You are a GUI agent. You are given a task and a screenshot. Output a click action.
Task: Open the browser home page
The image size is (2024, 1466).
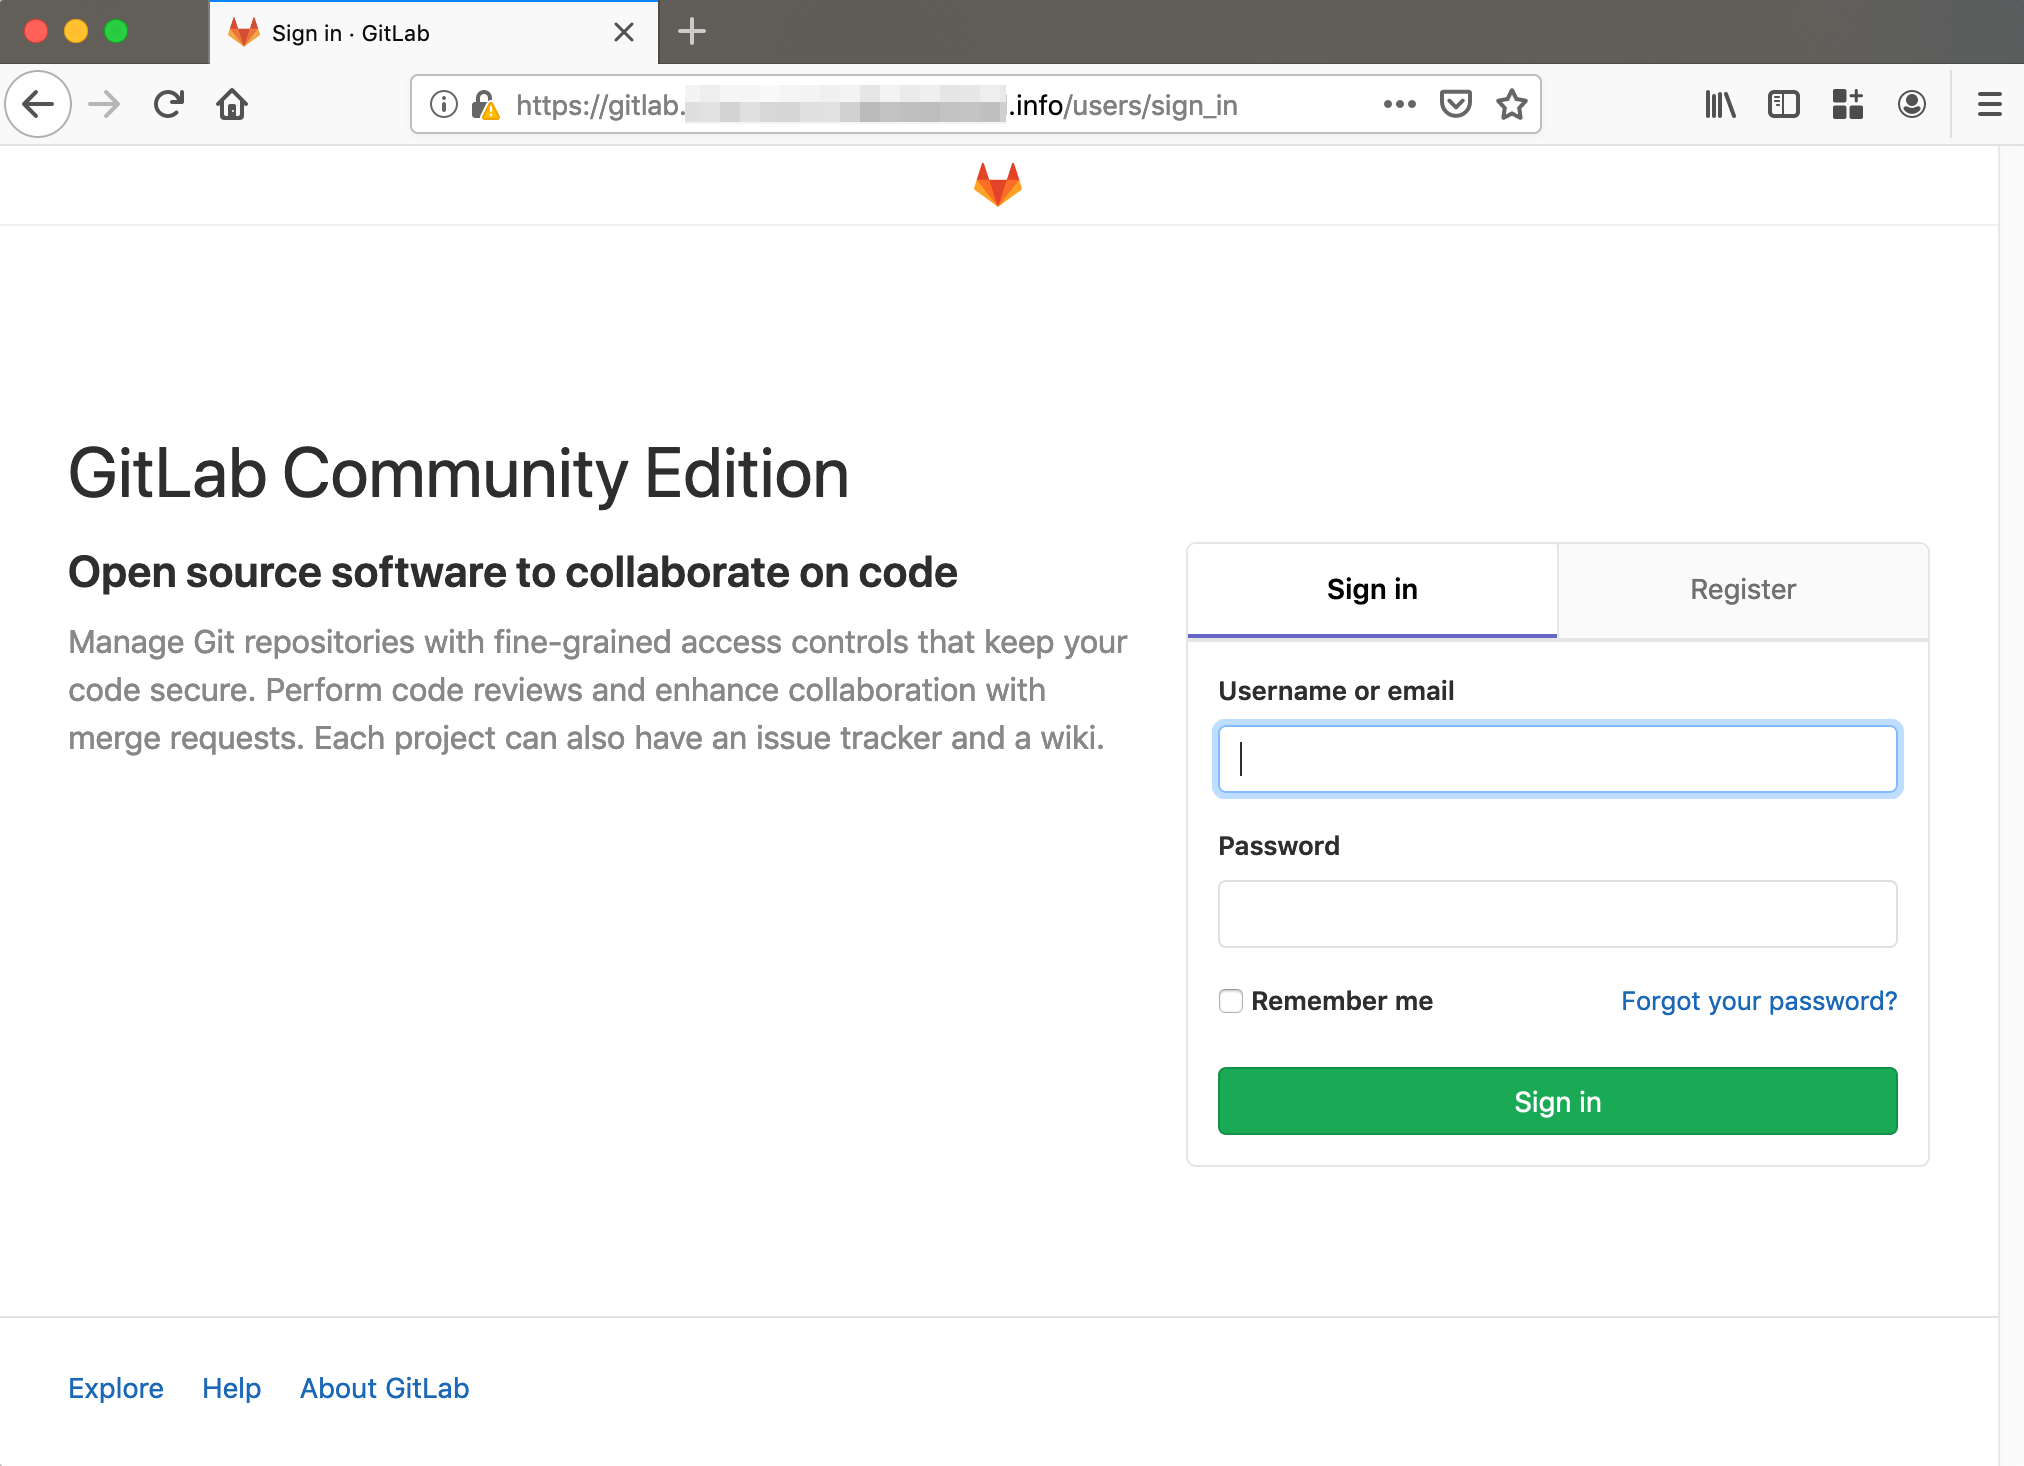[231, 104]
